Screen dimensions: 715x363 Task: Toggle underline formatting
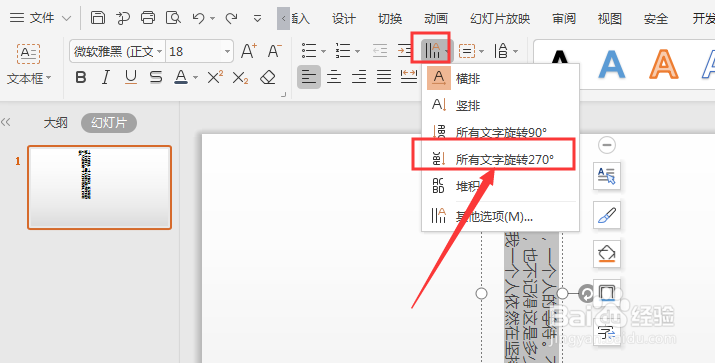point(131,78)
